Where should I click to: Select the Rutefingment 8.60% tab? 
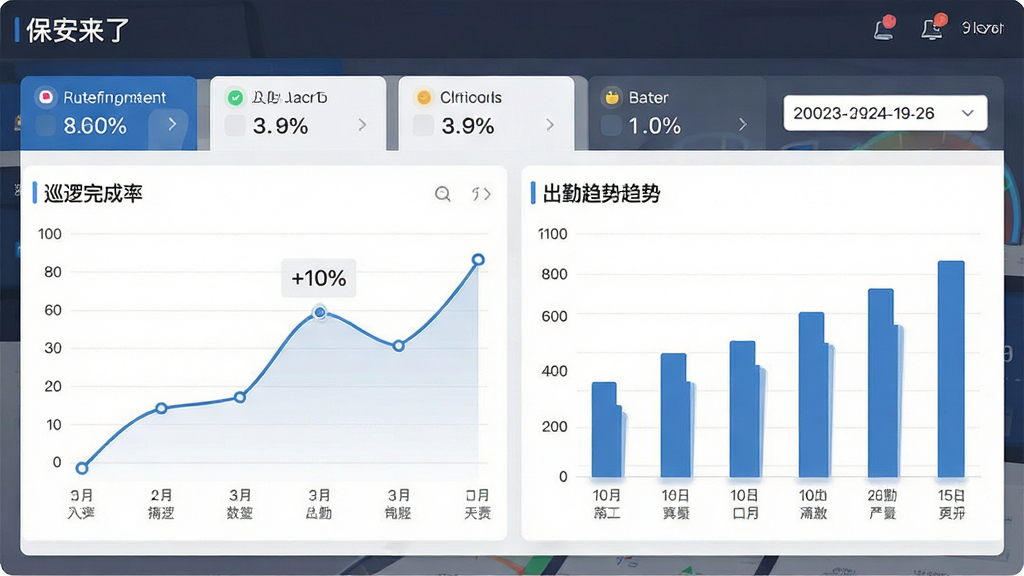point(108,113)
